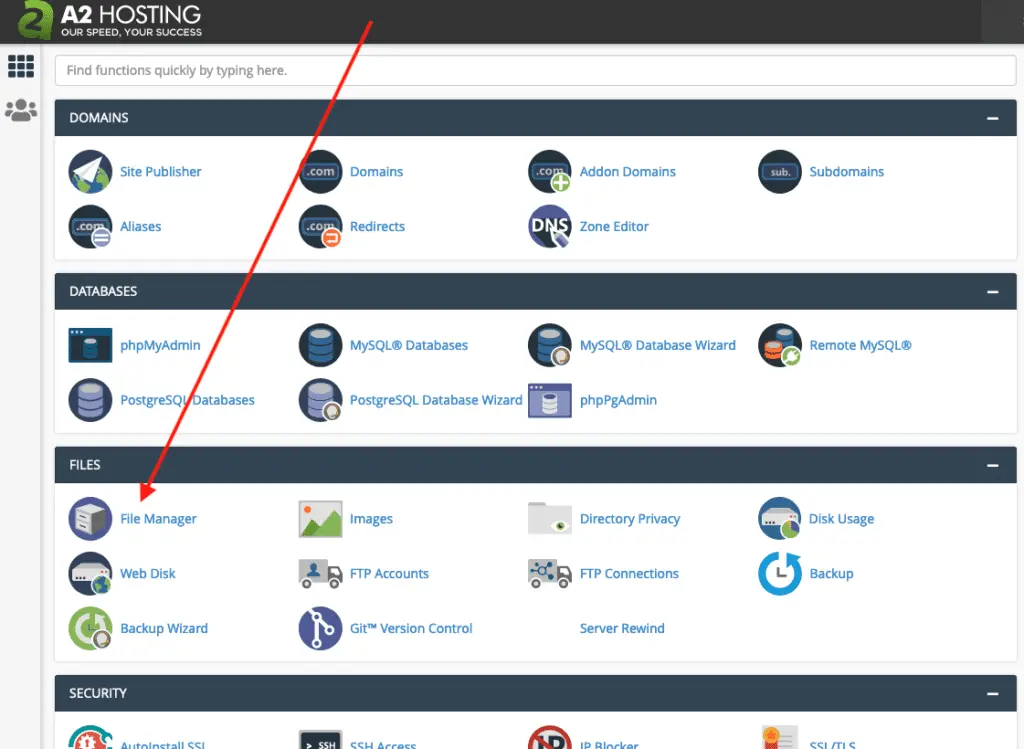Open the File Manager icon
Viewport: 1024px width, 749px height.
90,518
